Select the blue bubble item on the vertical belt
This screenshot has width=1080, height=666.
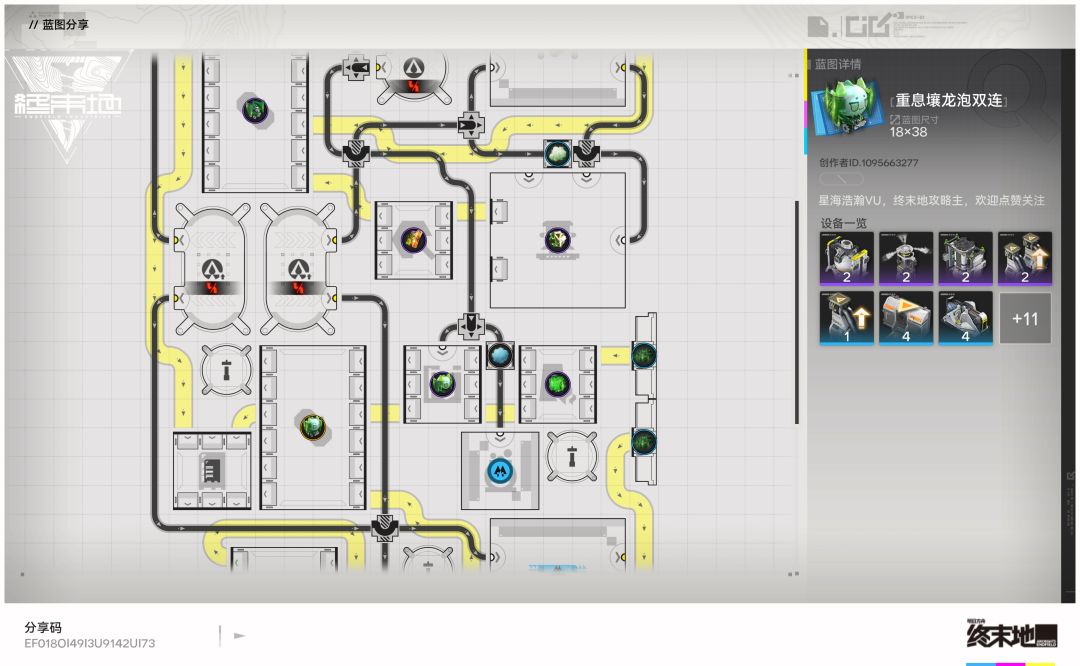tap(500, 355)
